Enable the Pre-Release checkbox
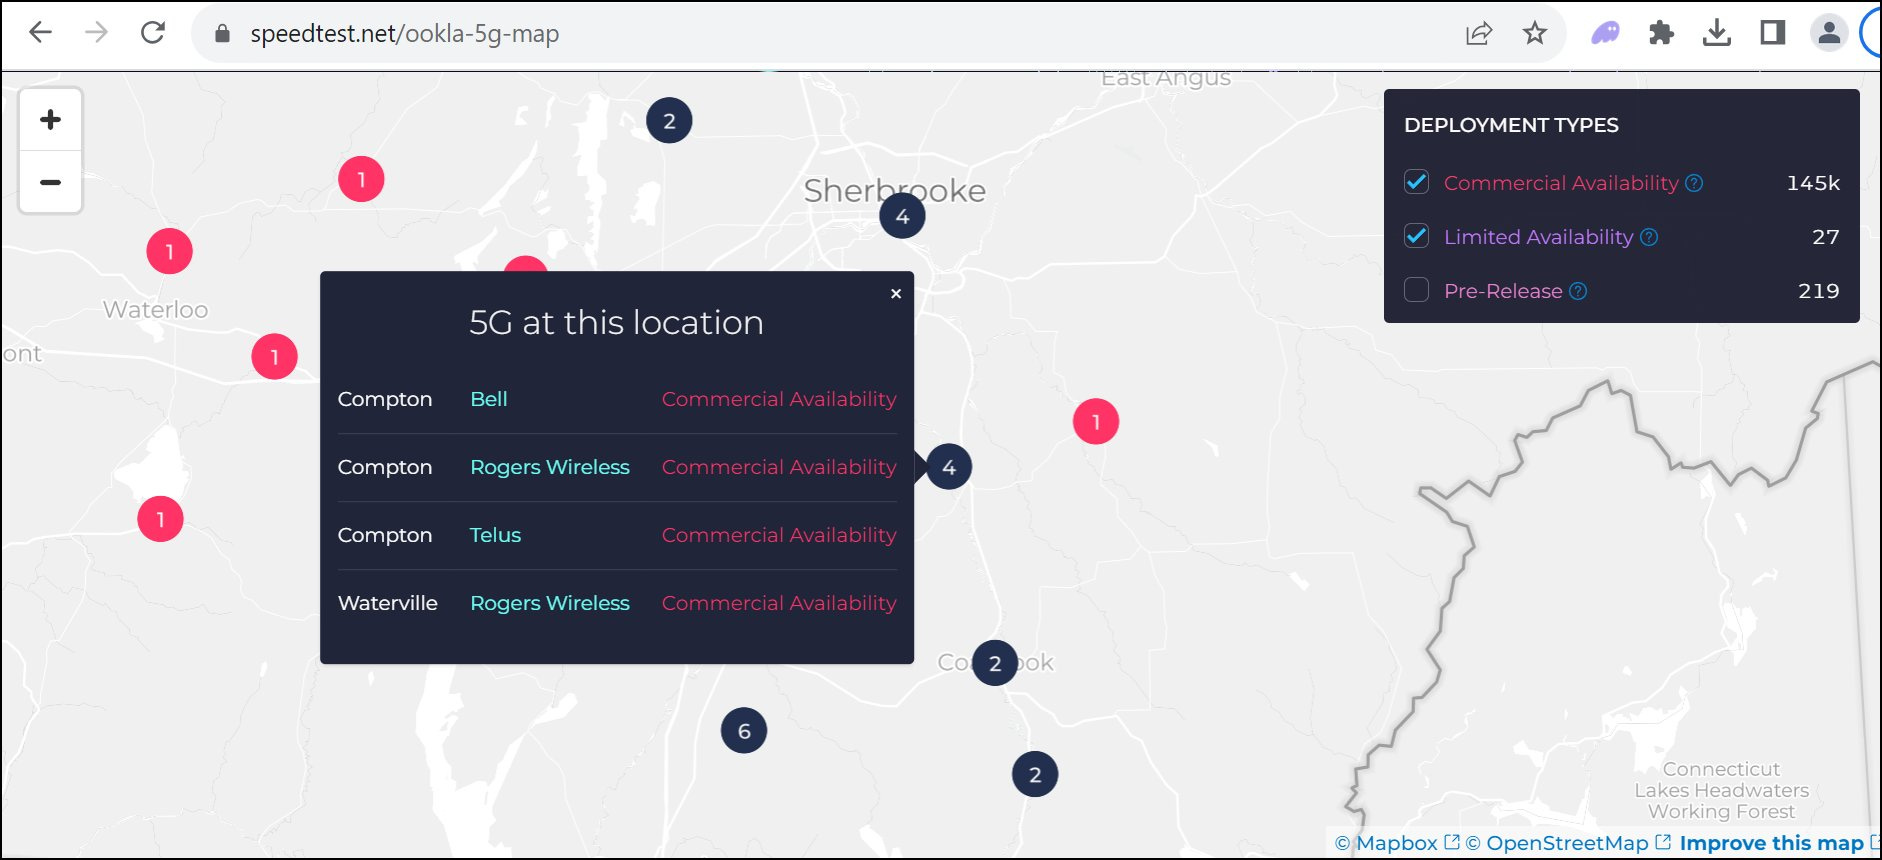The width and height of the screenshot is (1882, 860). [1416, 290]
